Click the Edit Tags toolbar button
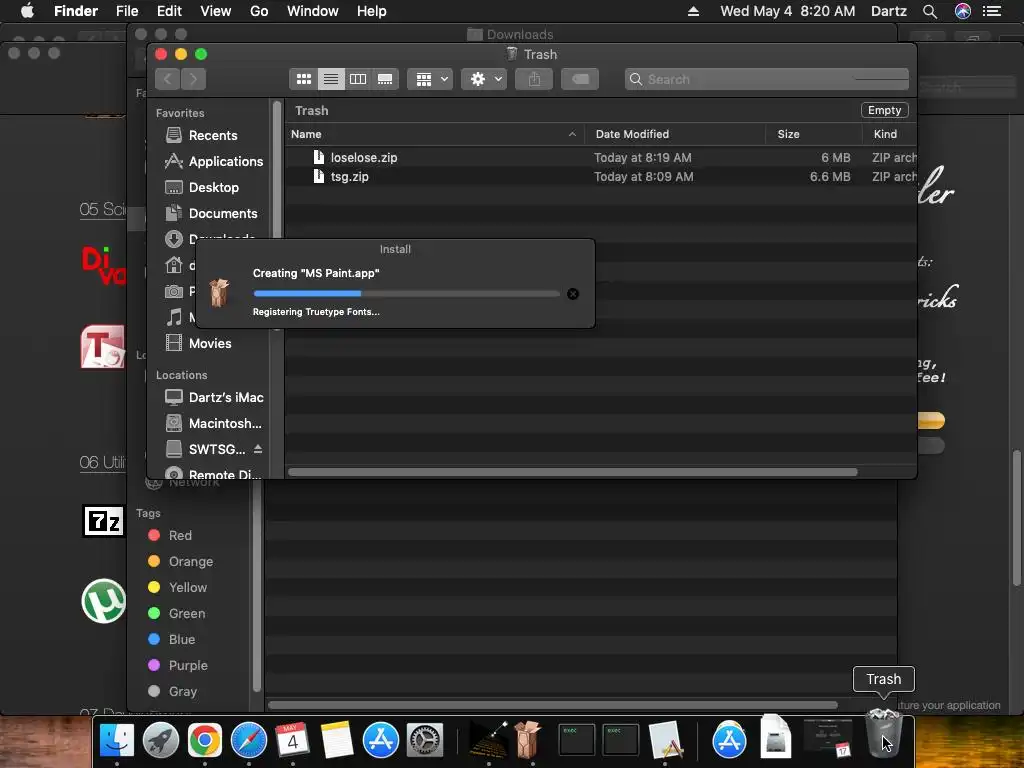The image size is (1024, 768). [580, 79]
